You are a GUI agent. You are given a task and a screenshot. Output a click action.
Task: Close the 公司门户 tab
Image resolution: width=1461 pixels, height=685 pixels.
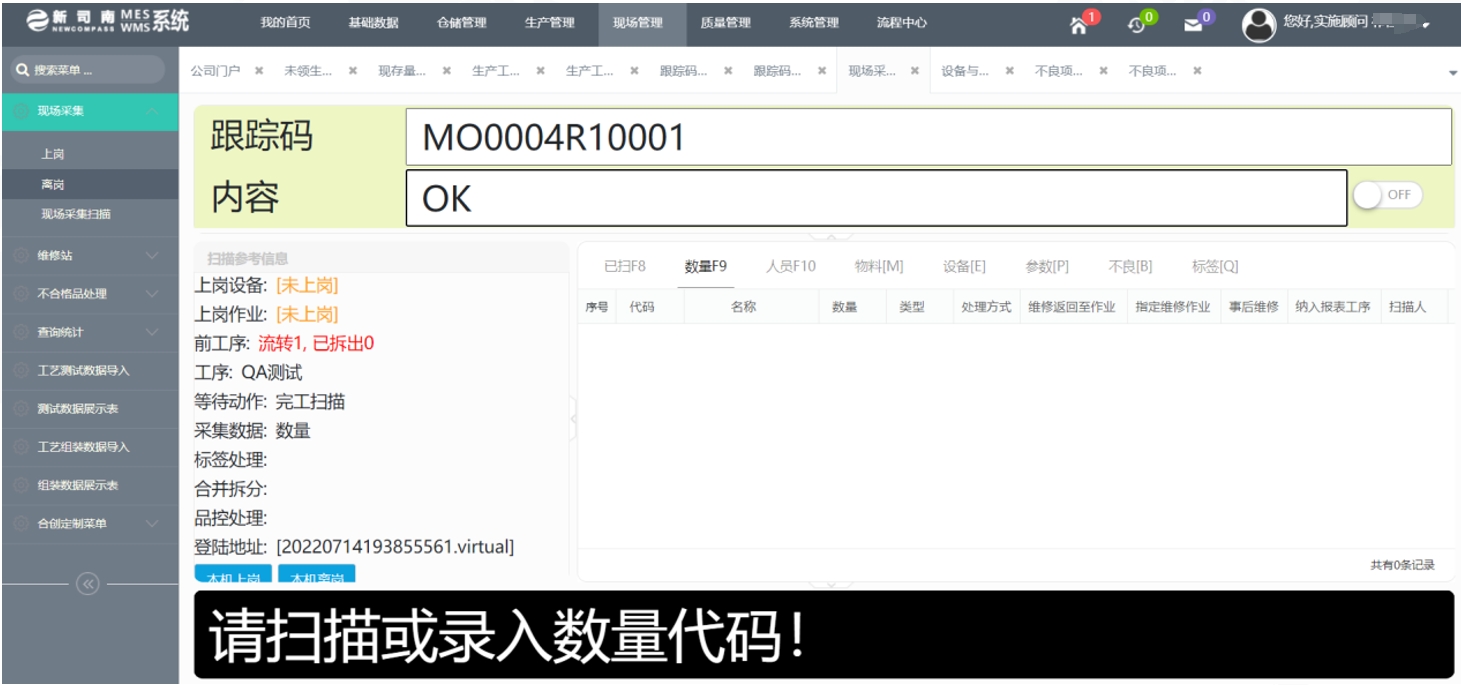[x=259, y=71]
